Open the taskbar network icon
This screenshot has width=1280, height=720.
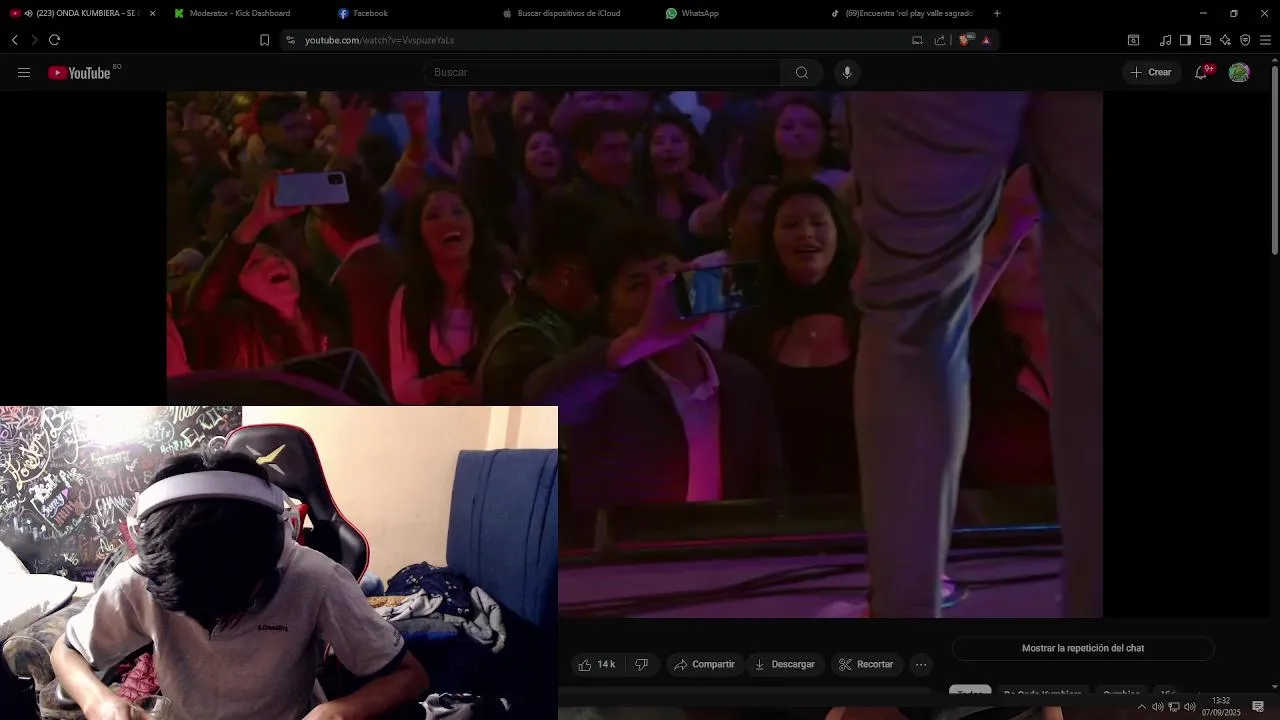click(x=1174, y=707)
